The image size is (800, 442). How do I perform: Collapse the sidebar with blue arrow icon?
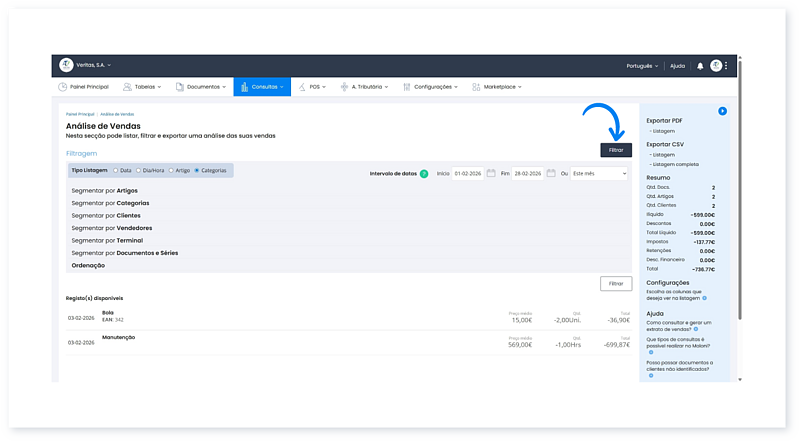pos(722,111)
